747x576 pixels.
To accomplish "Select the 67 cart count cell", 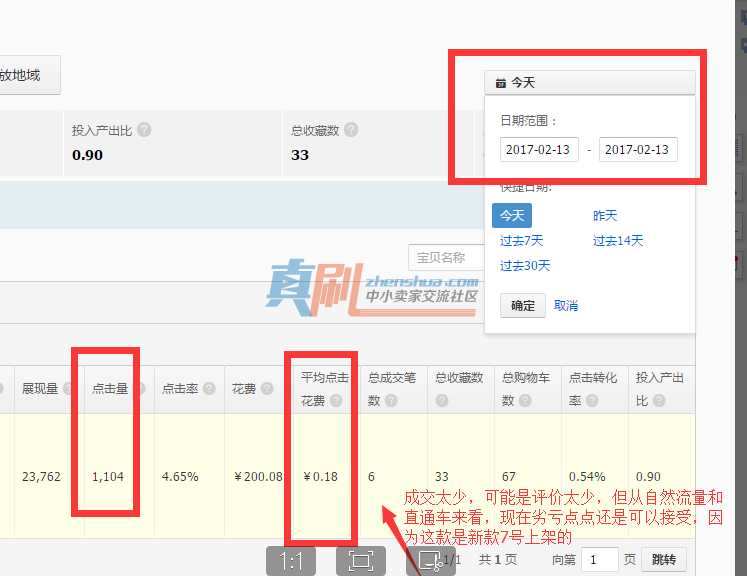I will pyautogui.click(x=508, y=476).
